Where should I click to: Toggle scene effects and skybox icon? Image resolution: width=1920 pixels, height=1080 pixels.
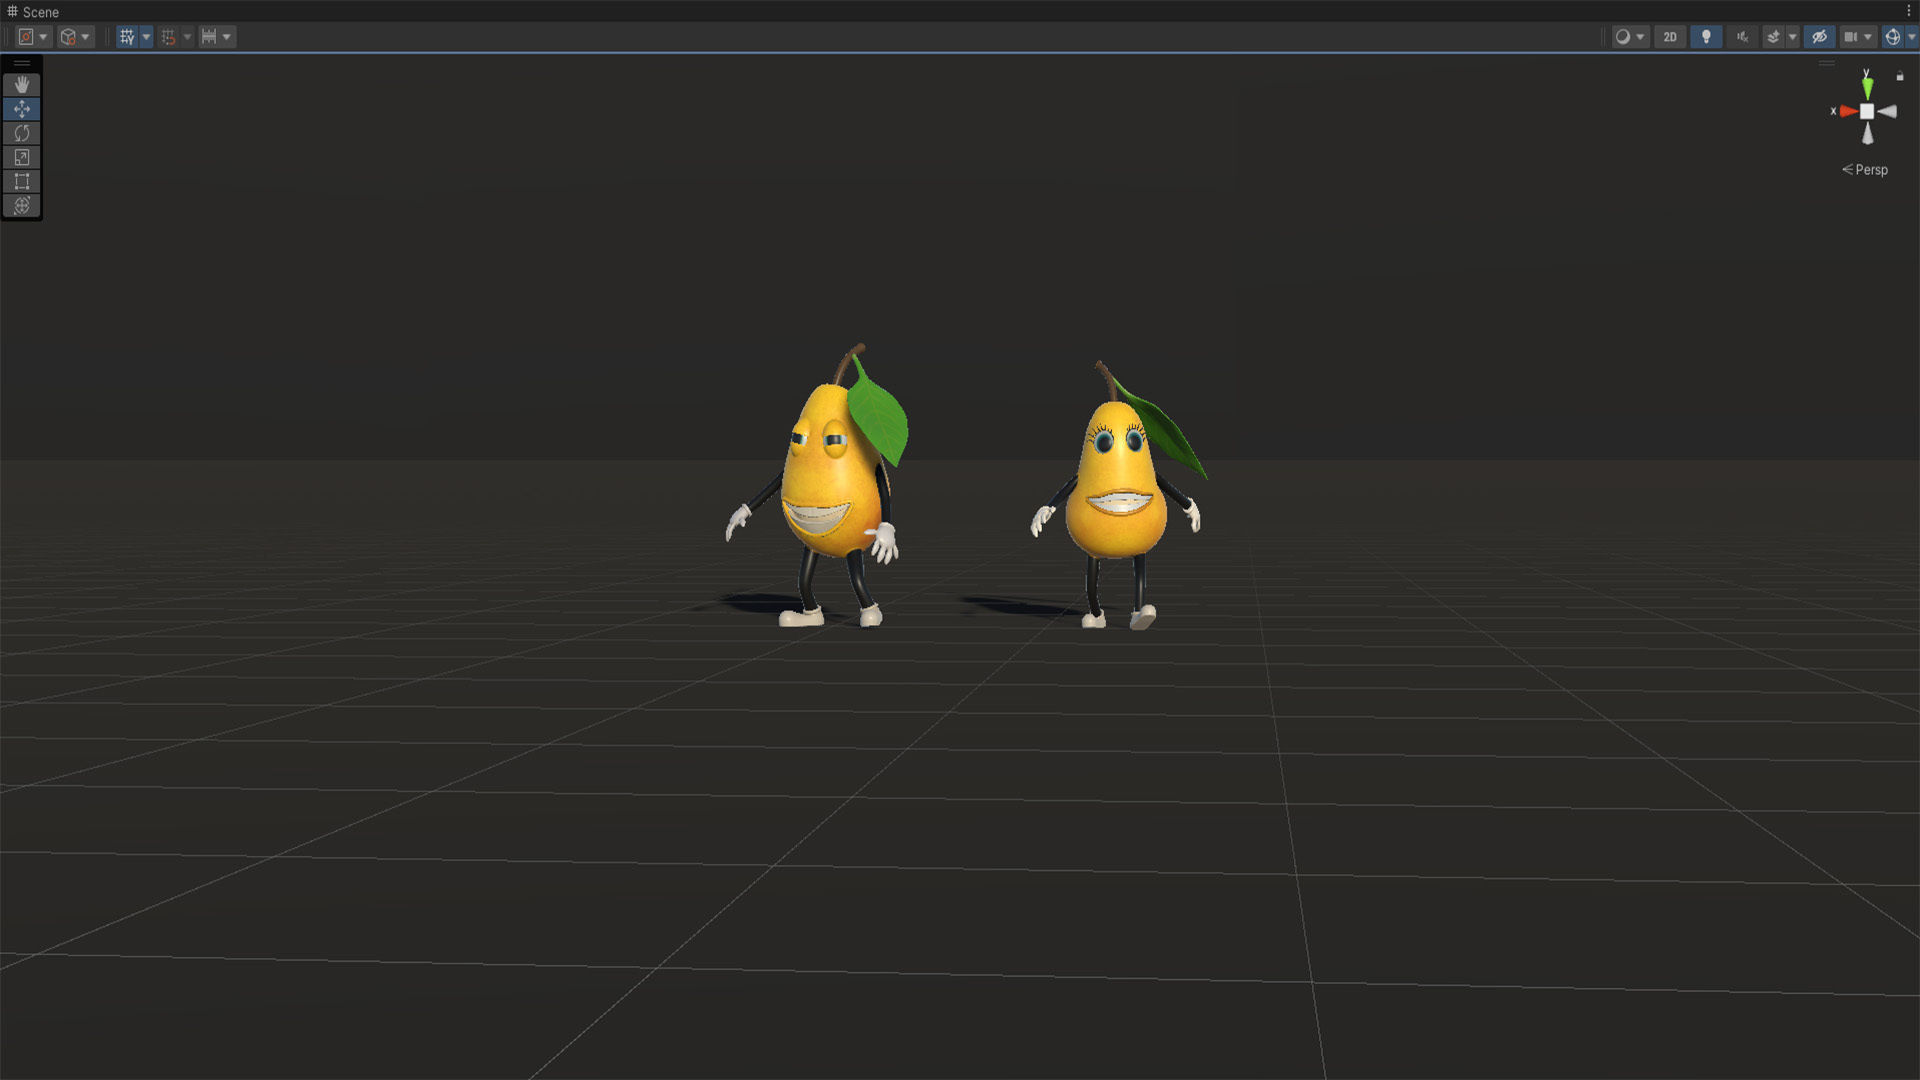coord(1773,37)
